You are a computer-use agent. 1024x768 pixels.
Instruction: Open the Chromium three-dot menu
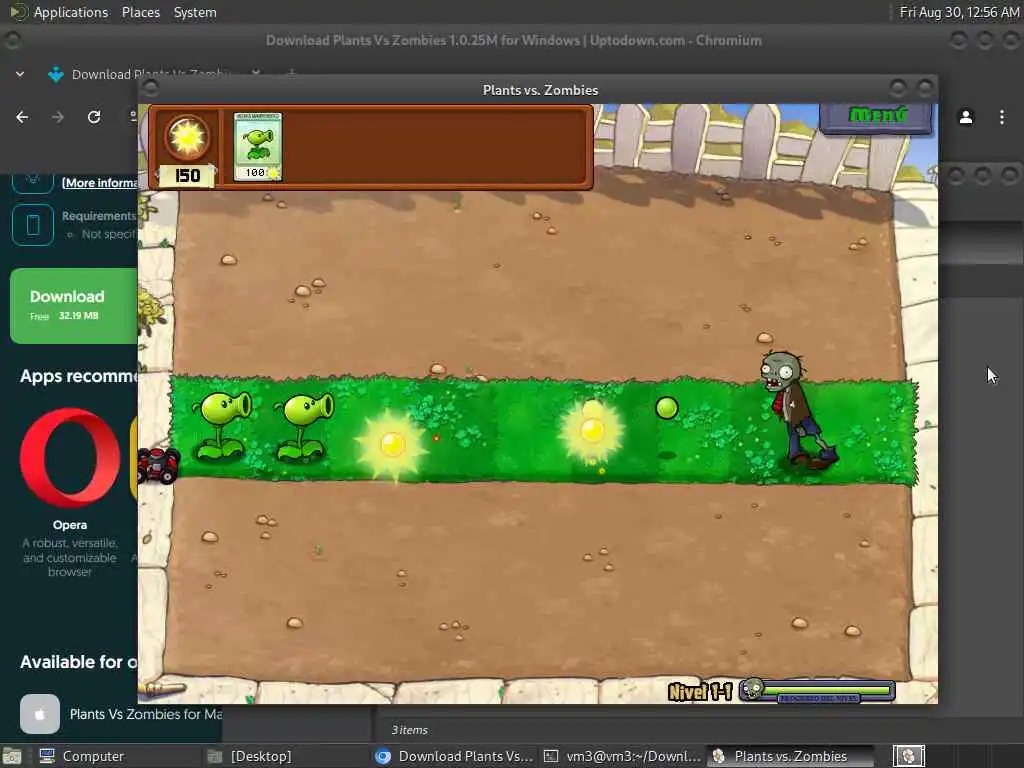(x=1002, y=117)
